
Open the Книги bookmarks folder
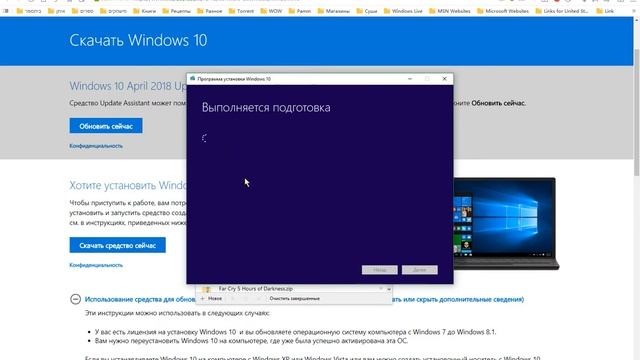(x=144, y=11)
